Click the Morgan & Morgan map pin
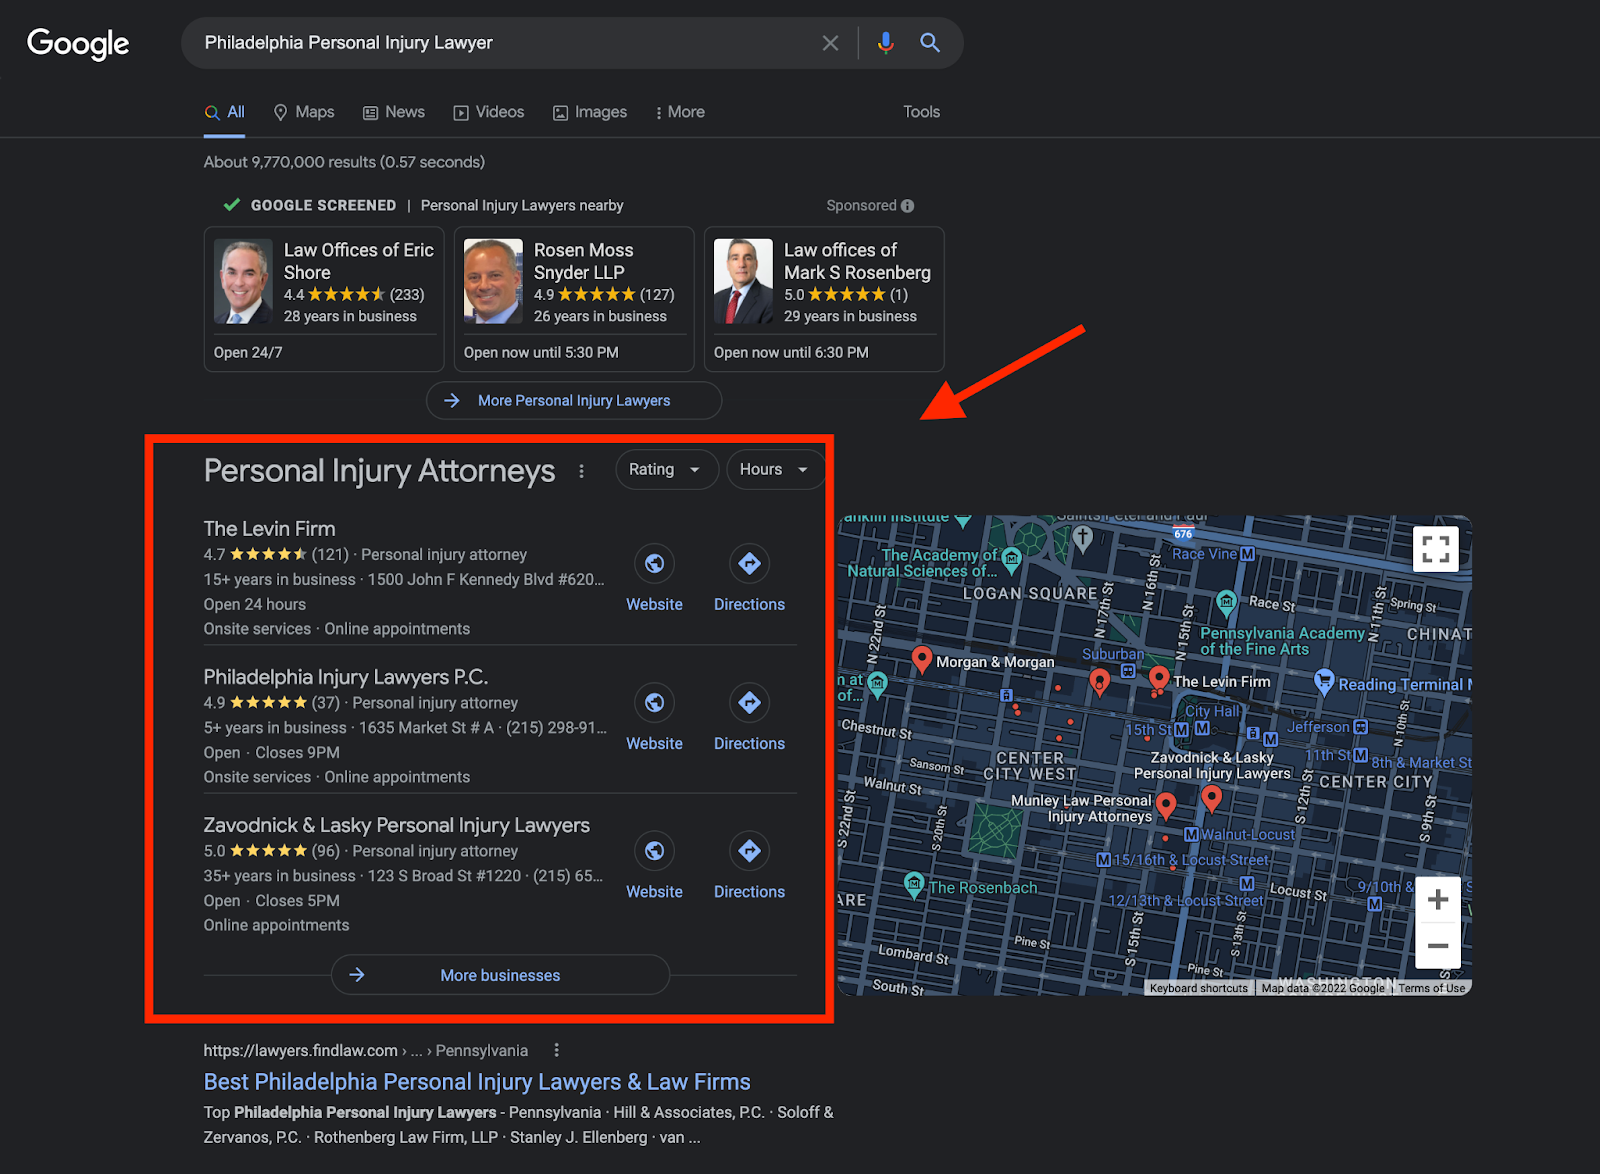 pyautogui.click(x=922, y=660)
